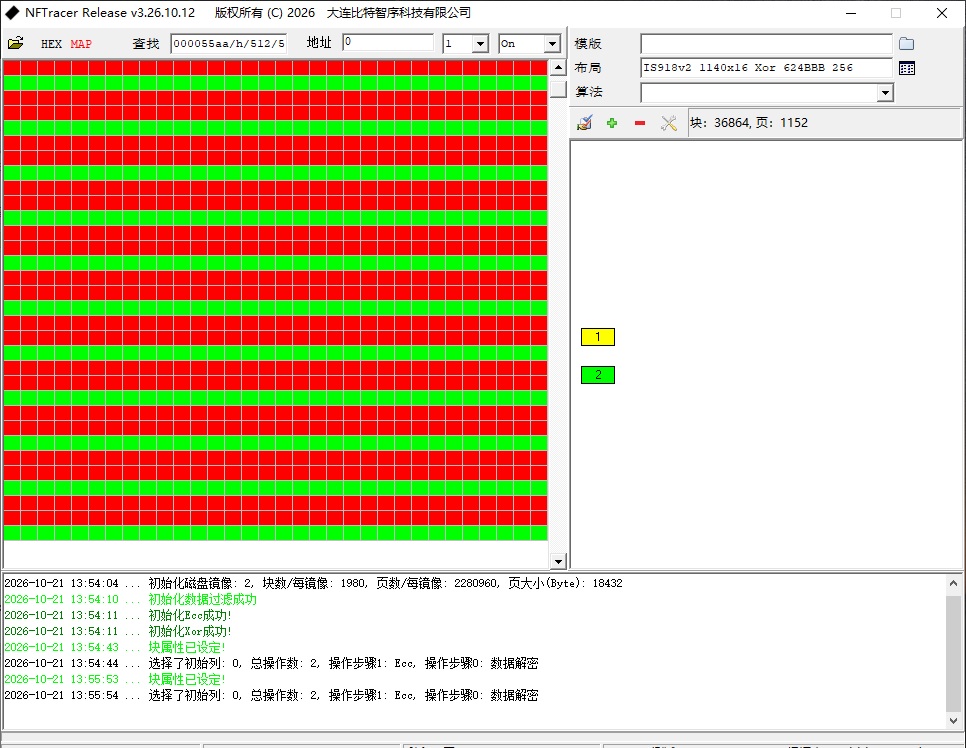
Task: Select the yellow block labeled 1
Action: (598, 337)
